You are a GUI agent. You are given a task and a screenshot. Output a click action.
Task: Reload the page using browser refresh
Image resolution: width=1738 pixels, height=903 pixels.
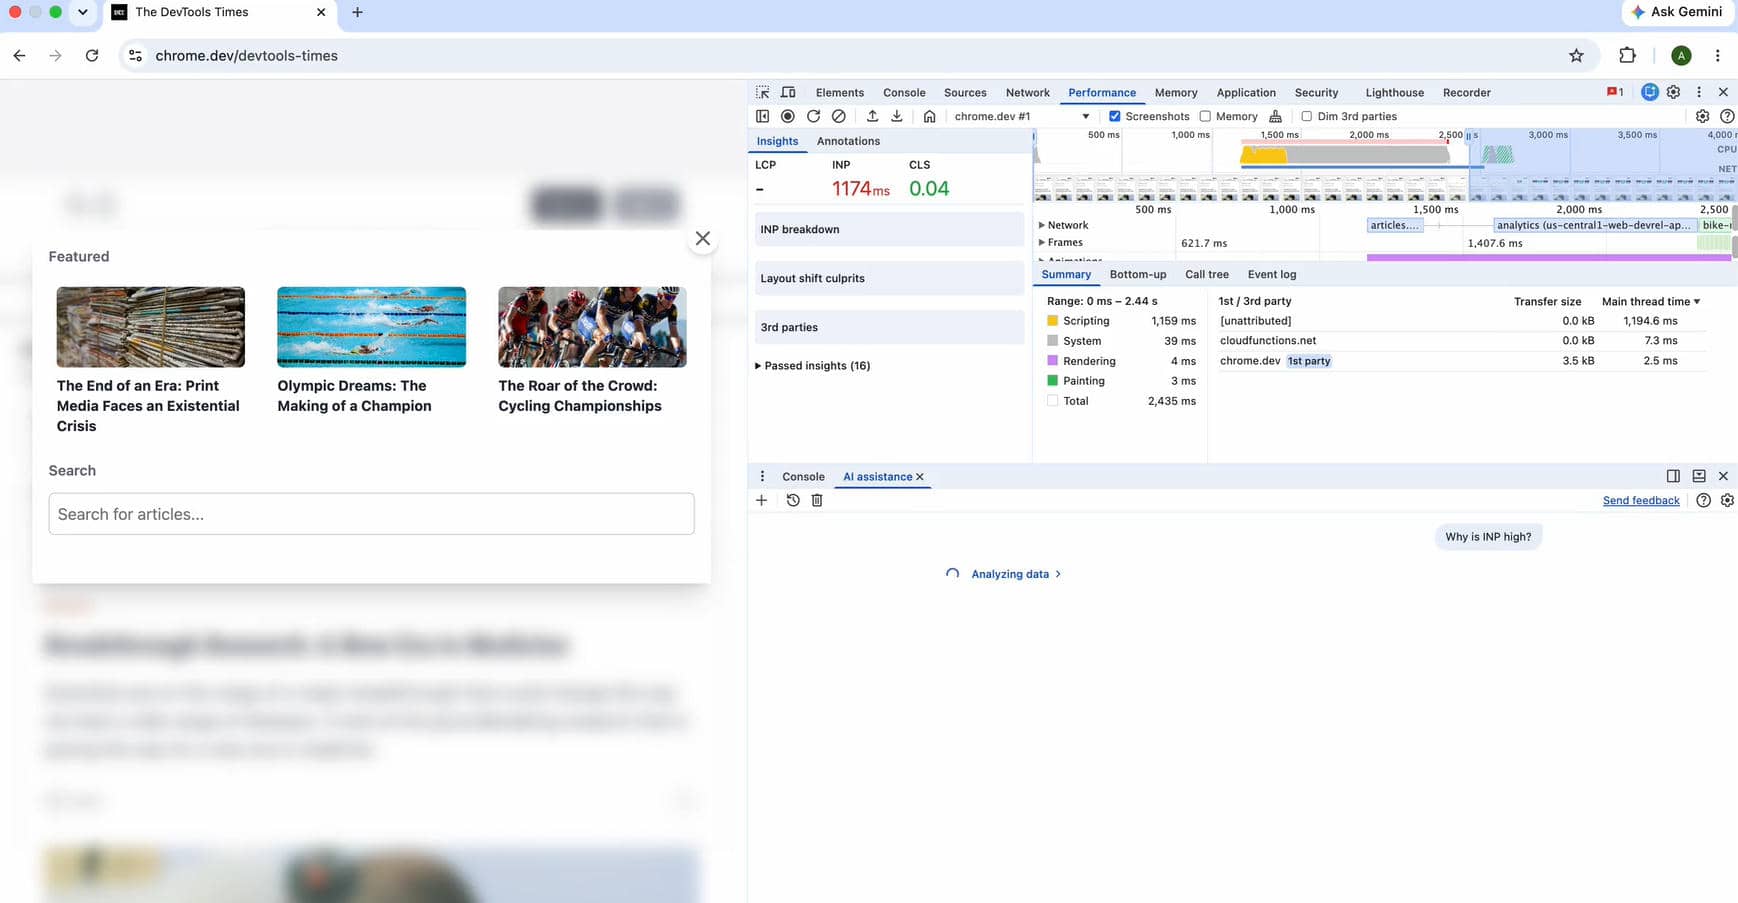92,56
